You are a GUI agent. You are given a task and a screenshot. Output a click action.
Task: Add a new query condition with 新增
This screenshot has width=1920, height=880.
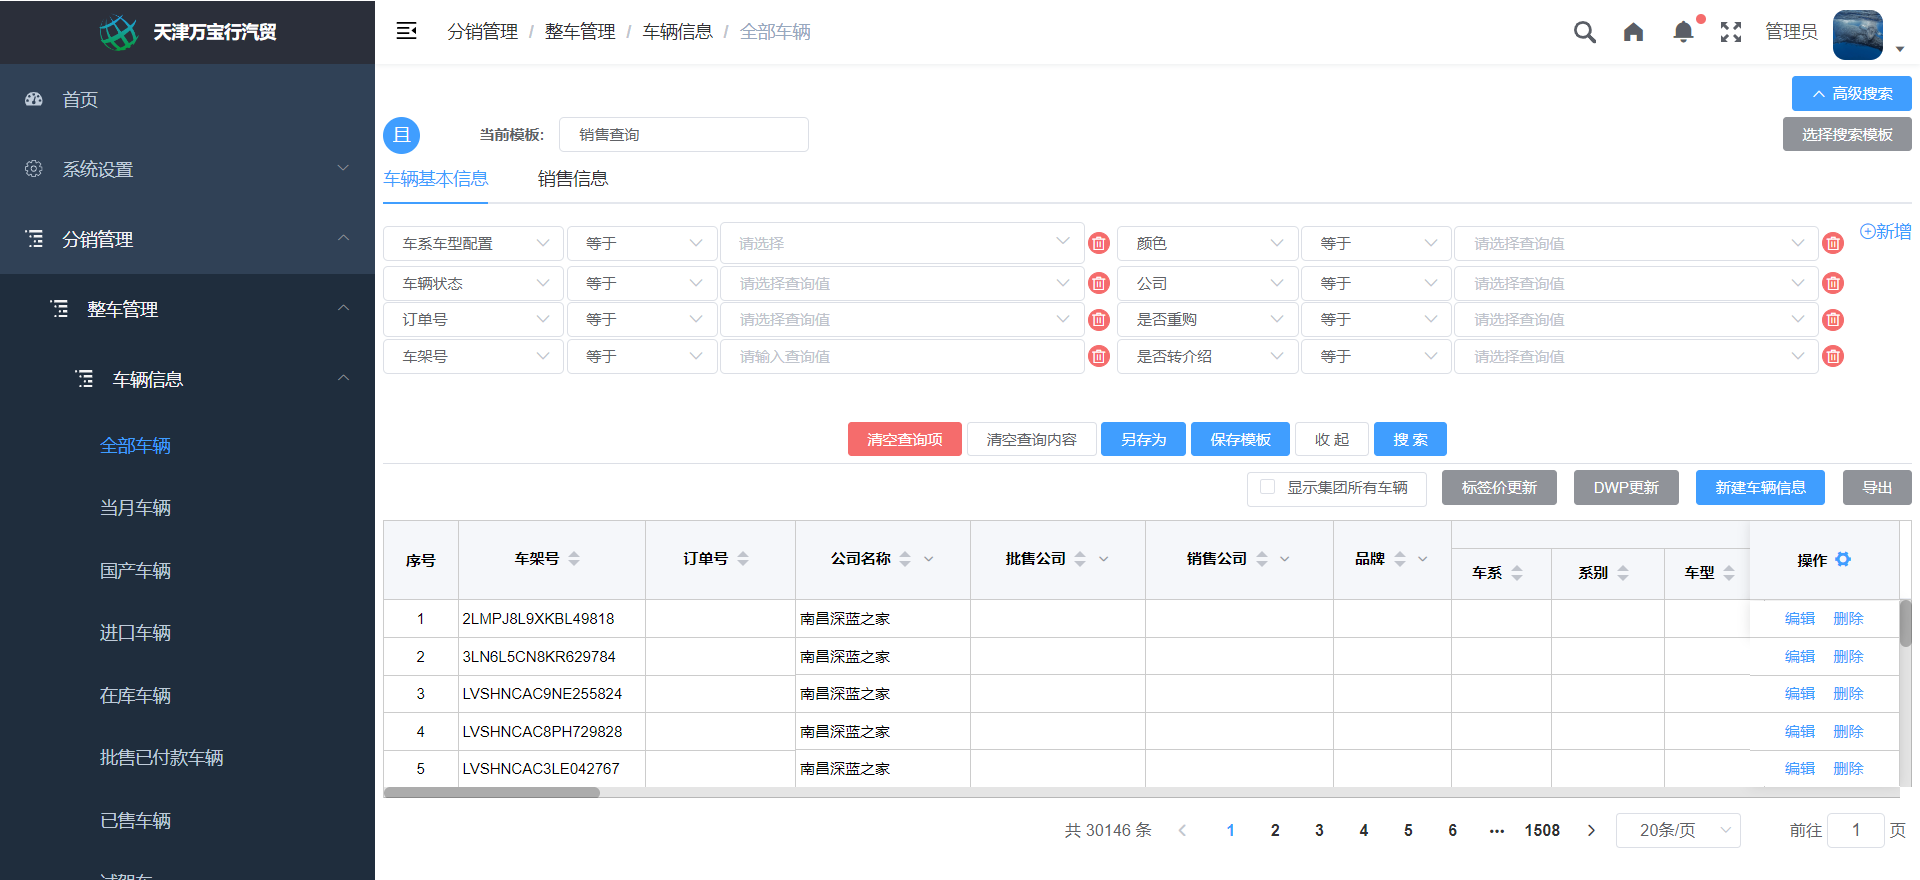(1885, 231)
